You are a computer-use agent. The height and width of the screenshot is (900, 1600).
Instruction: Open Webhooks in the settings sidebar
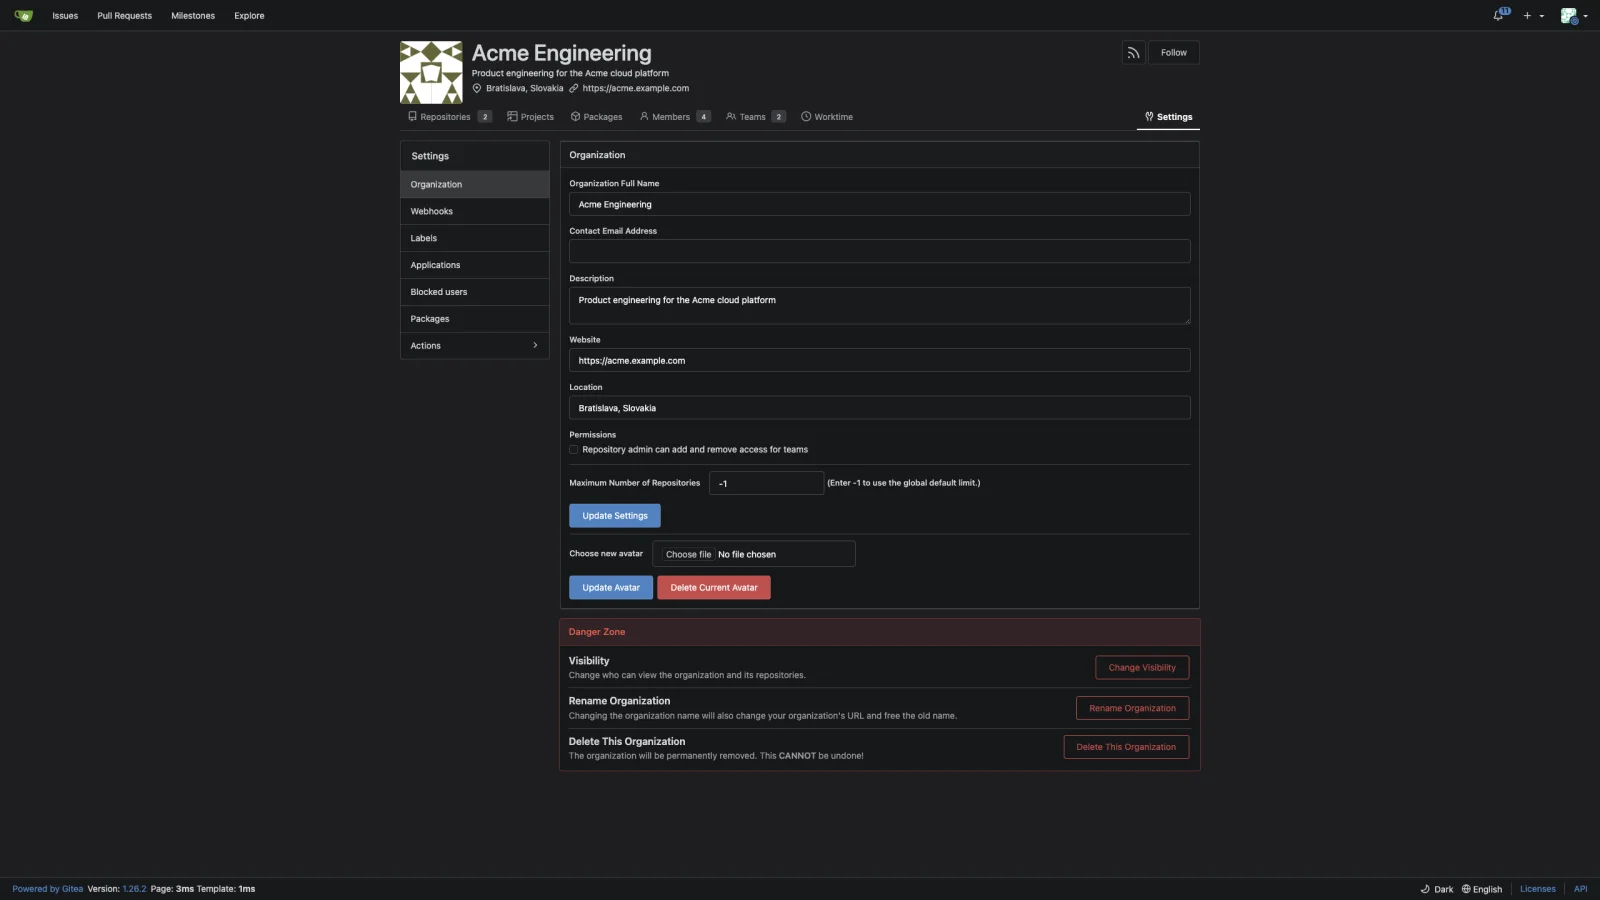(x=475, y=212)
